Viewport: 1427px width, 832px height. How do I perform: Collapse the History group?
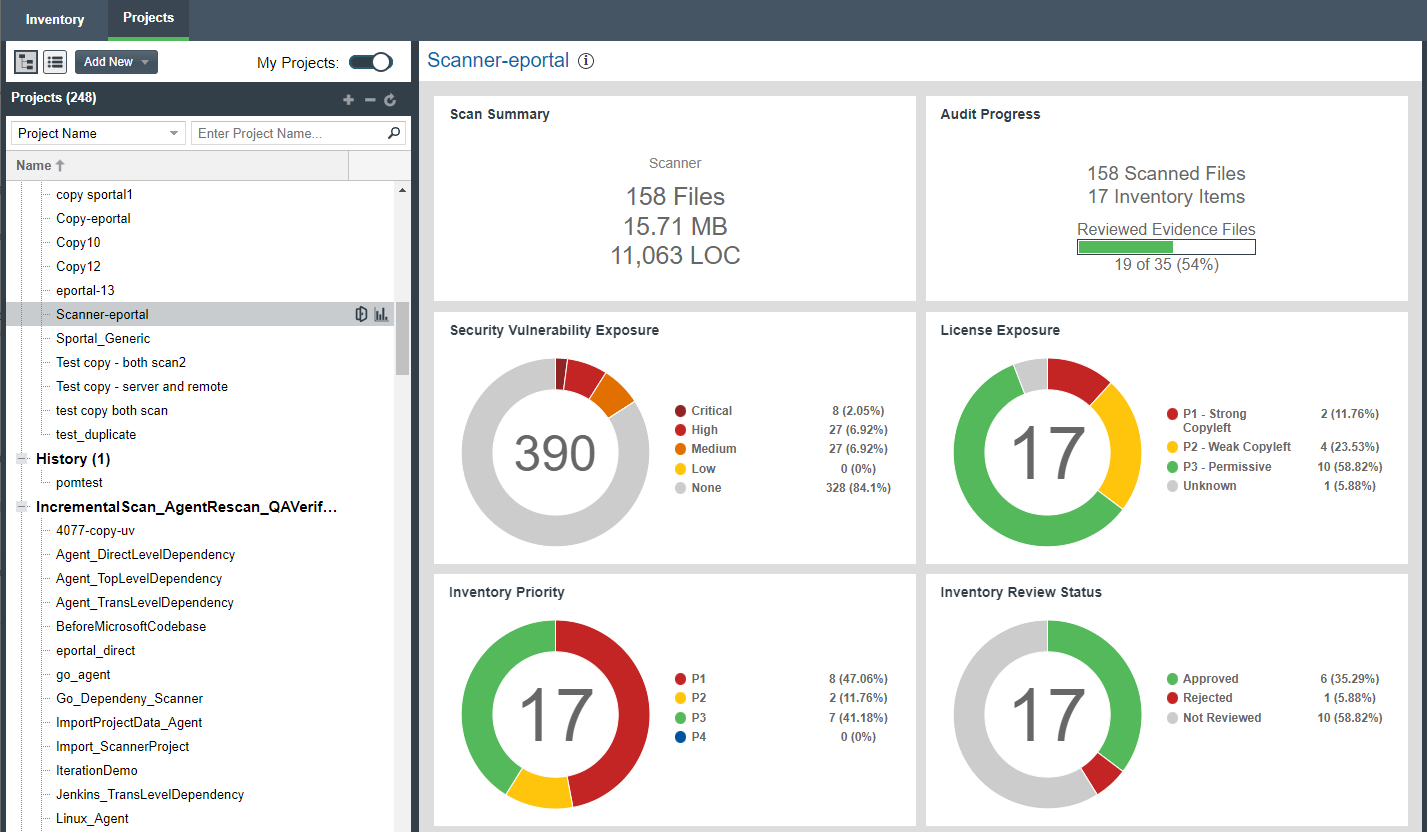[22, 458]
